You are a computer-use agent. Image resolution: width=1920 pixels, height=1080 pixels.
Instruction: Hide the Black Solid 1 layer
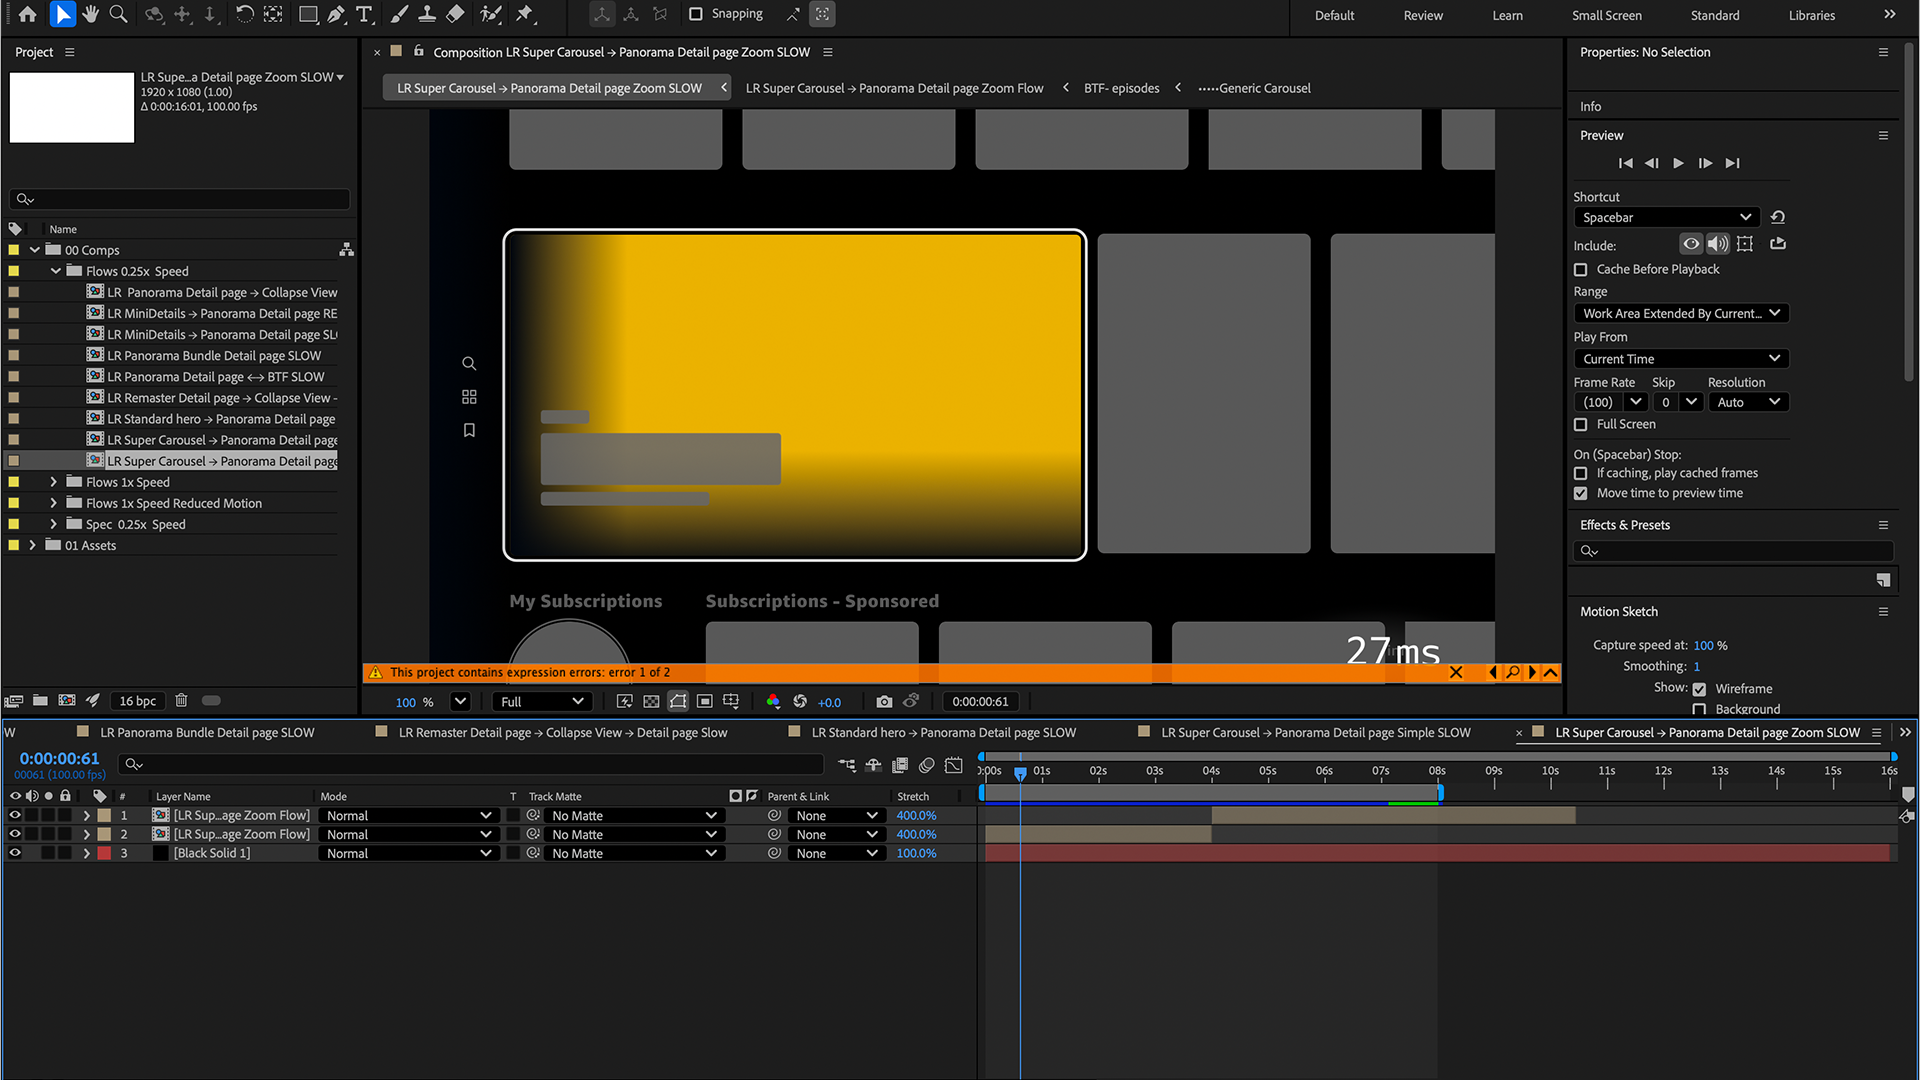(15, 853)
